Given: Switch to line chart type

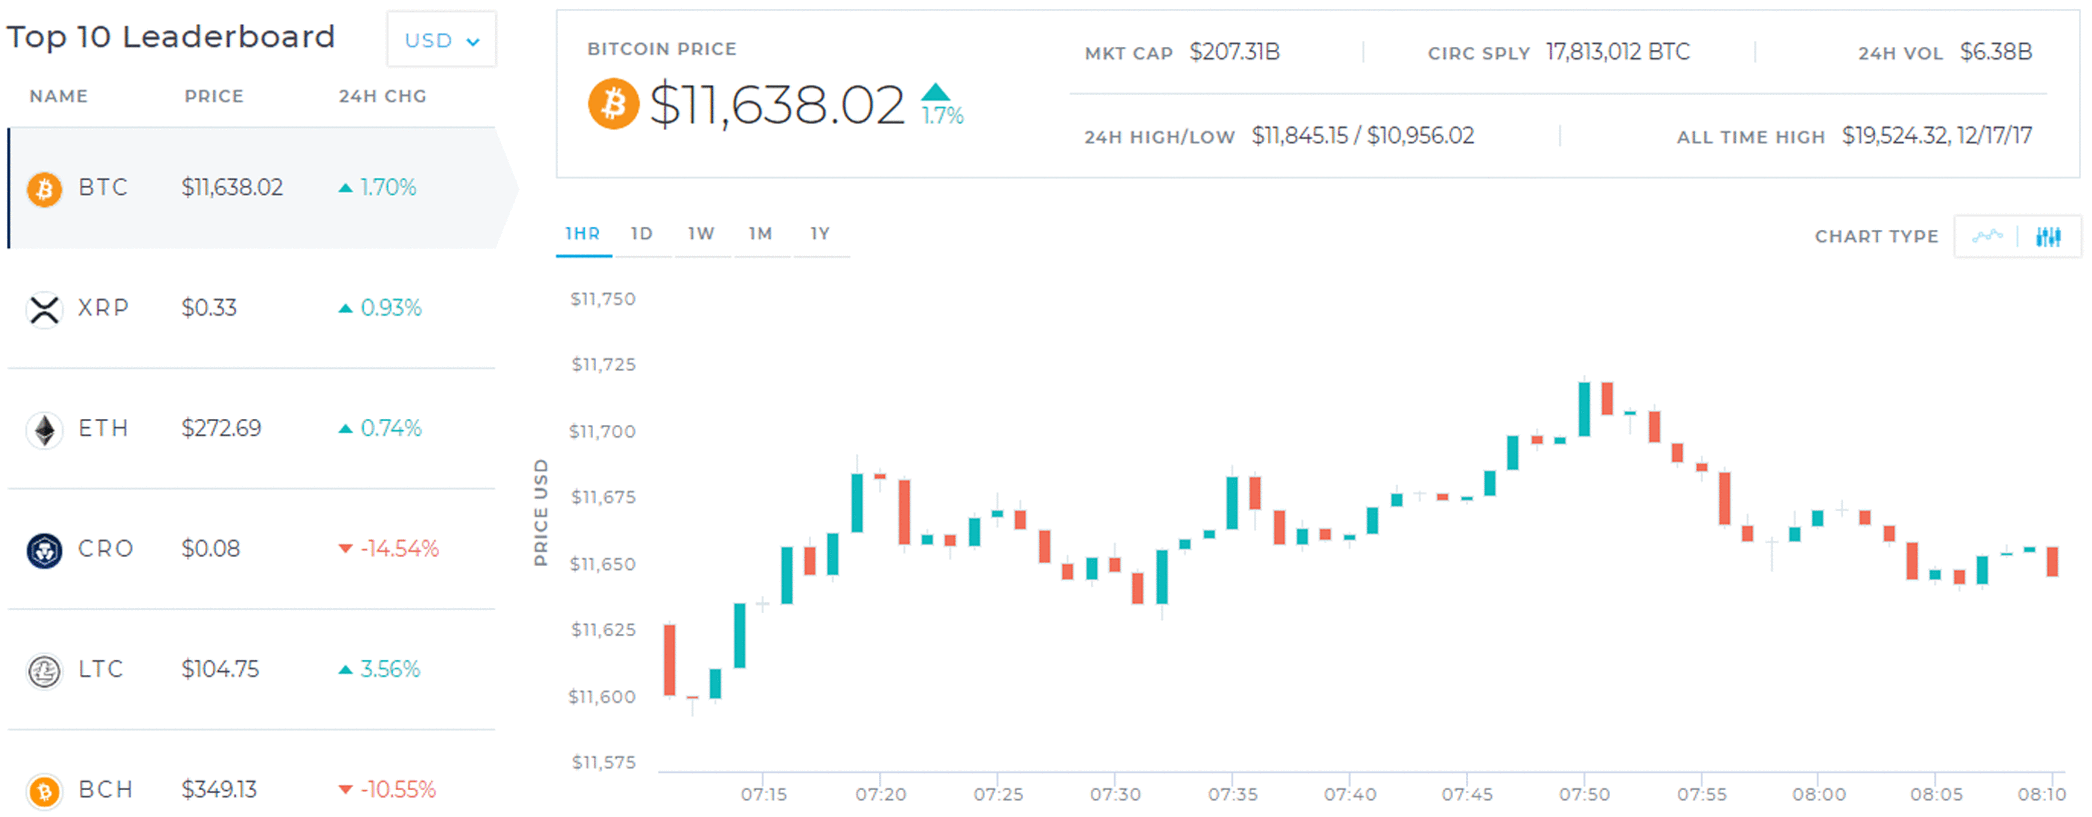Looking at the screenshot, I should [1987, 237].
